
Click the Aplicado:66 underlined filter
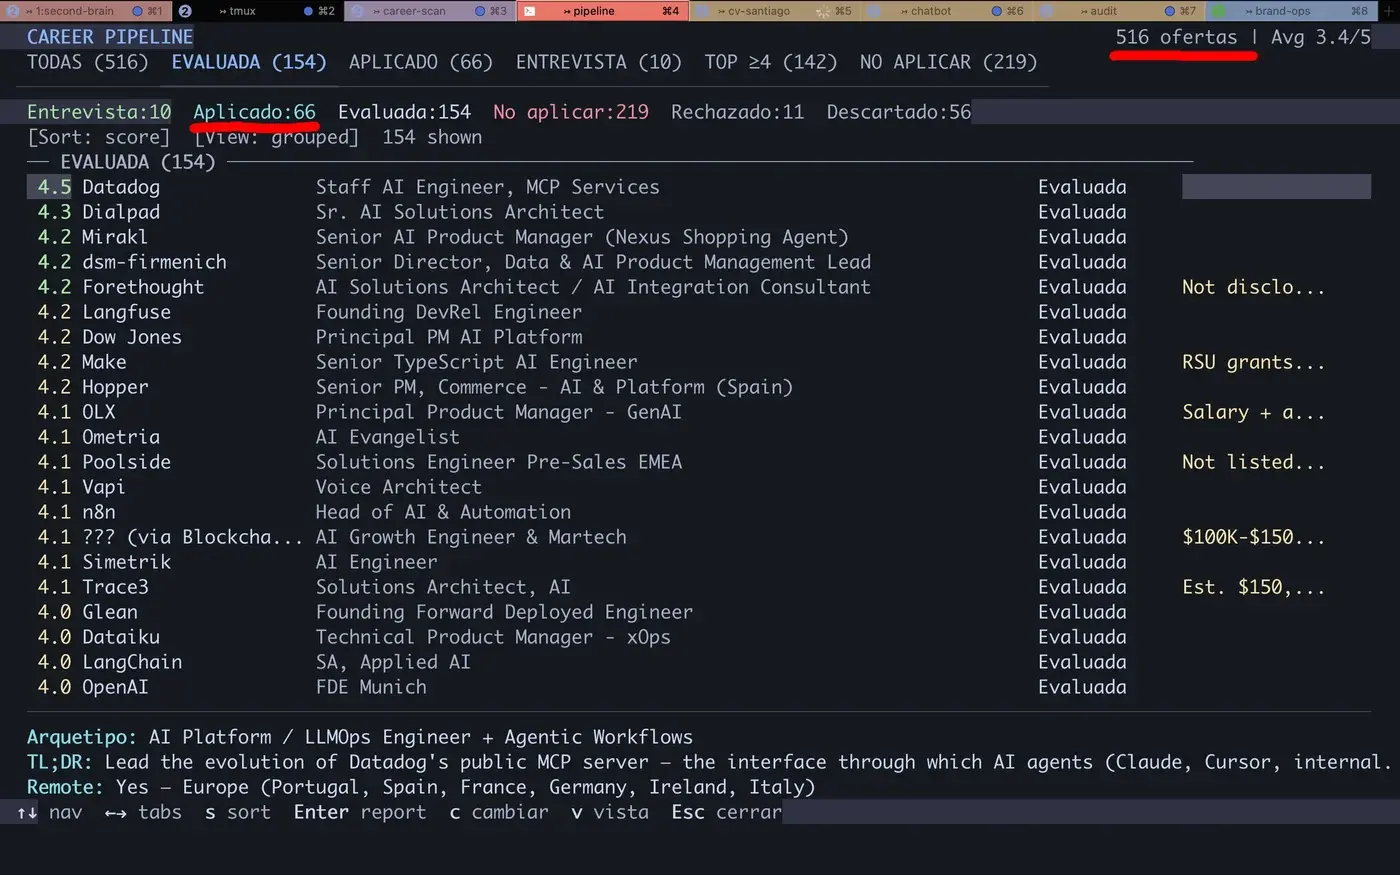click(254, 111)
